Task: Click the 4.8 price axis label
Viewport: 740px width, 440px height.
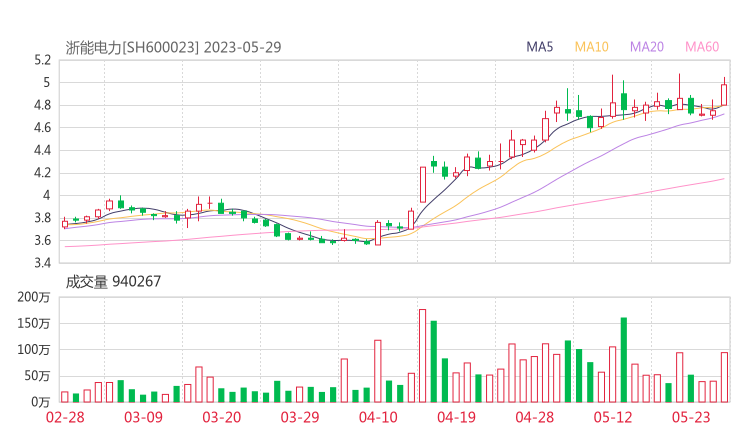Action: [42, 105]
